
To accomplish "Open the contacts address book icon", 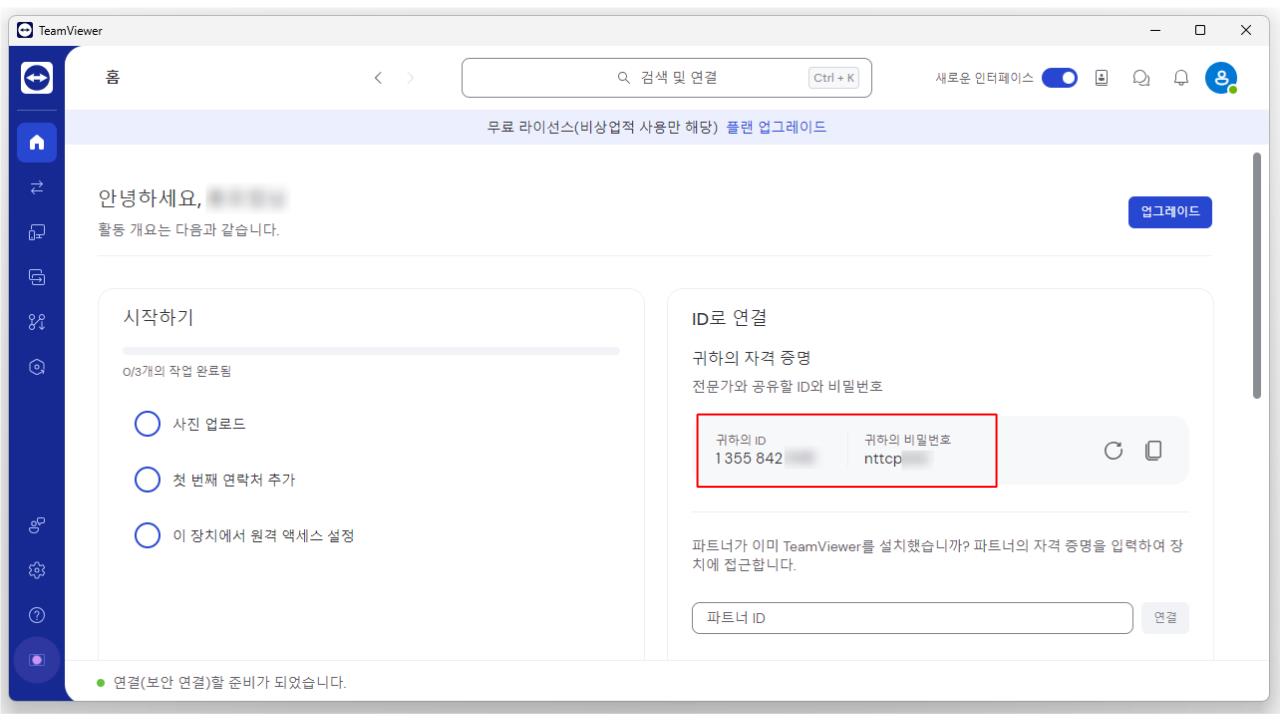I will pos(1101,77).
